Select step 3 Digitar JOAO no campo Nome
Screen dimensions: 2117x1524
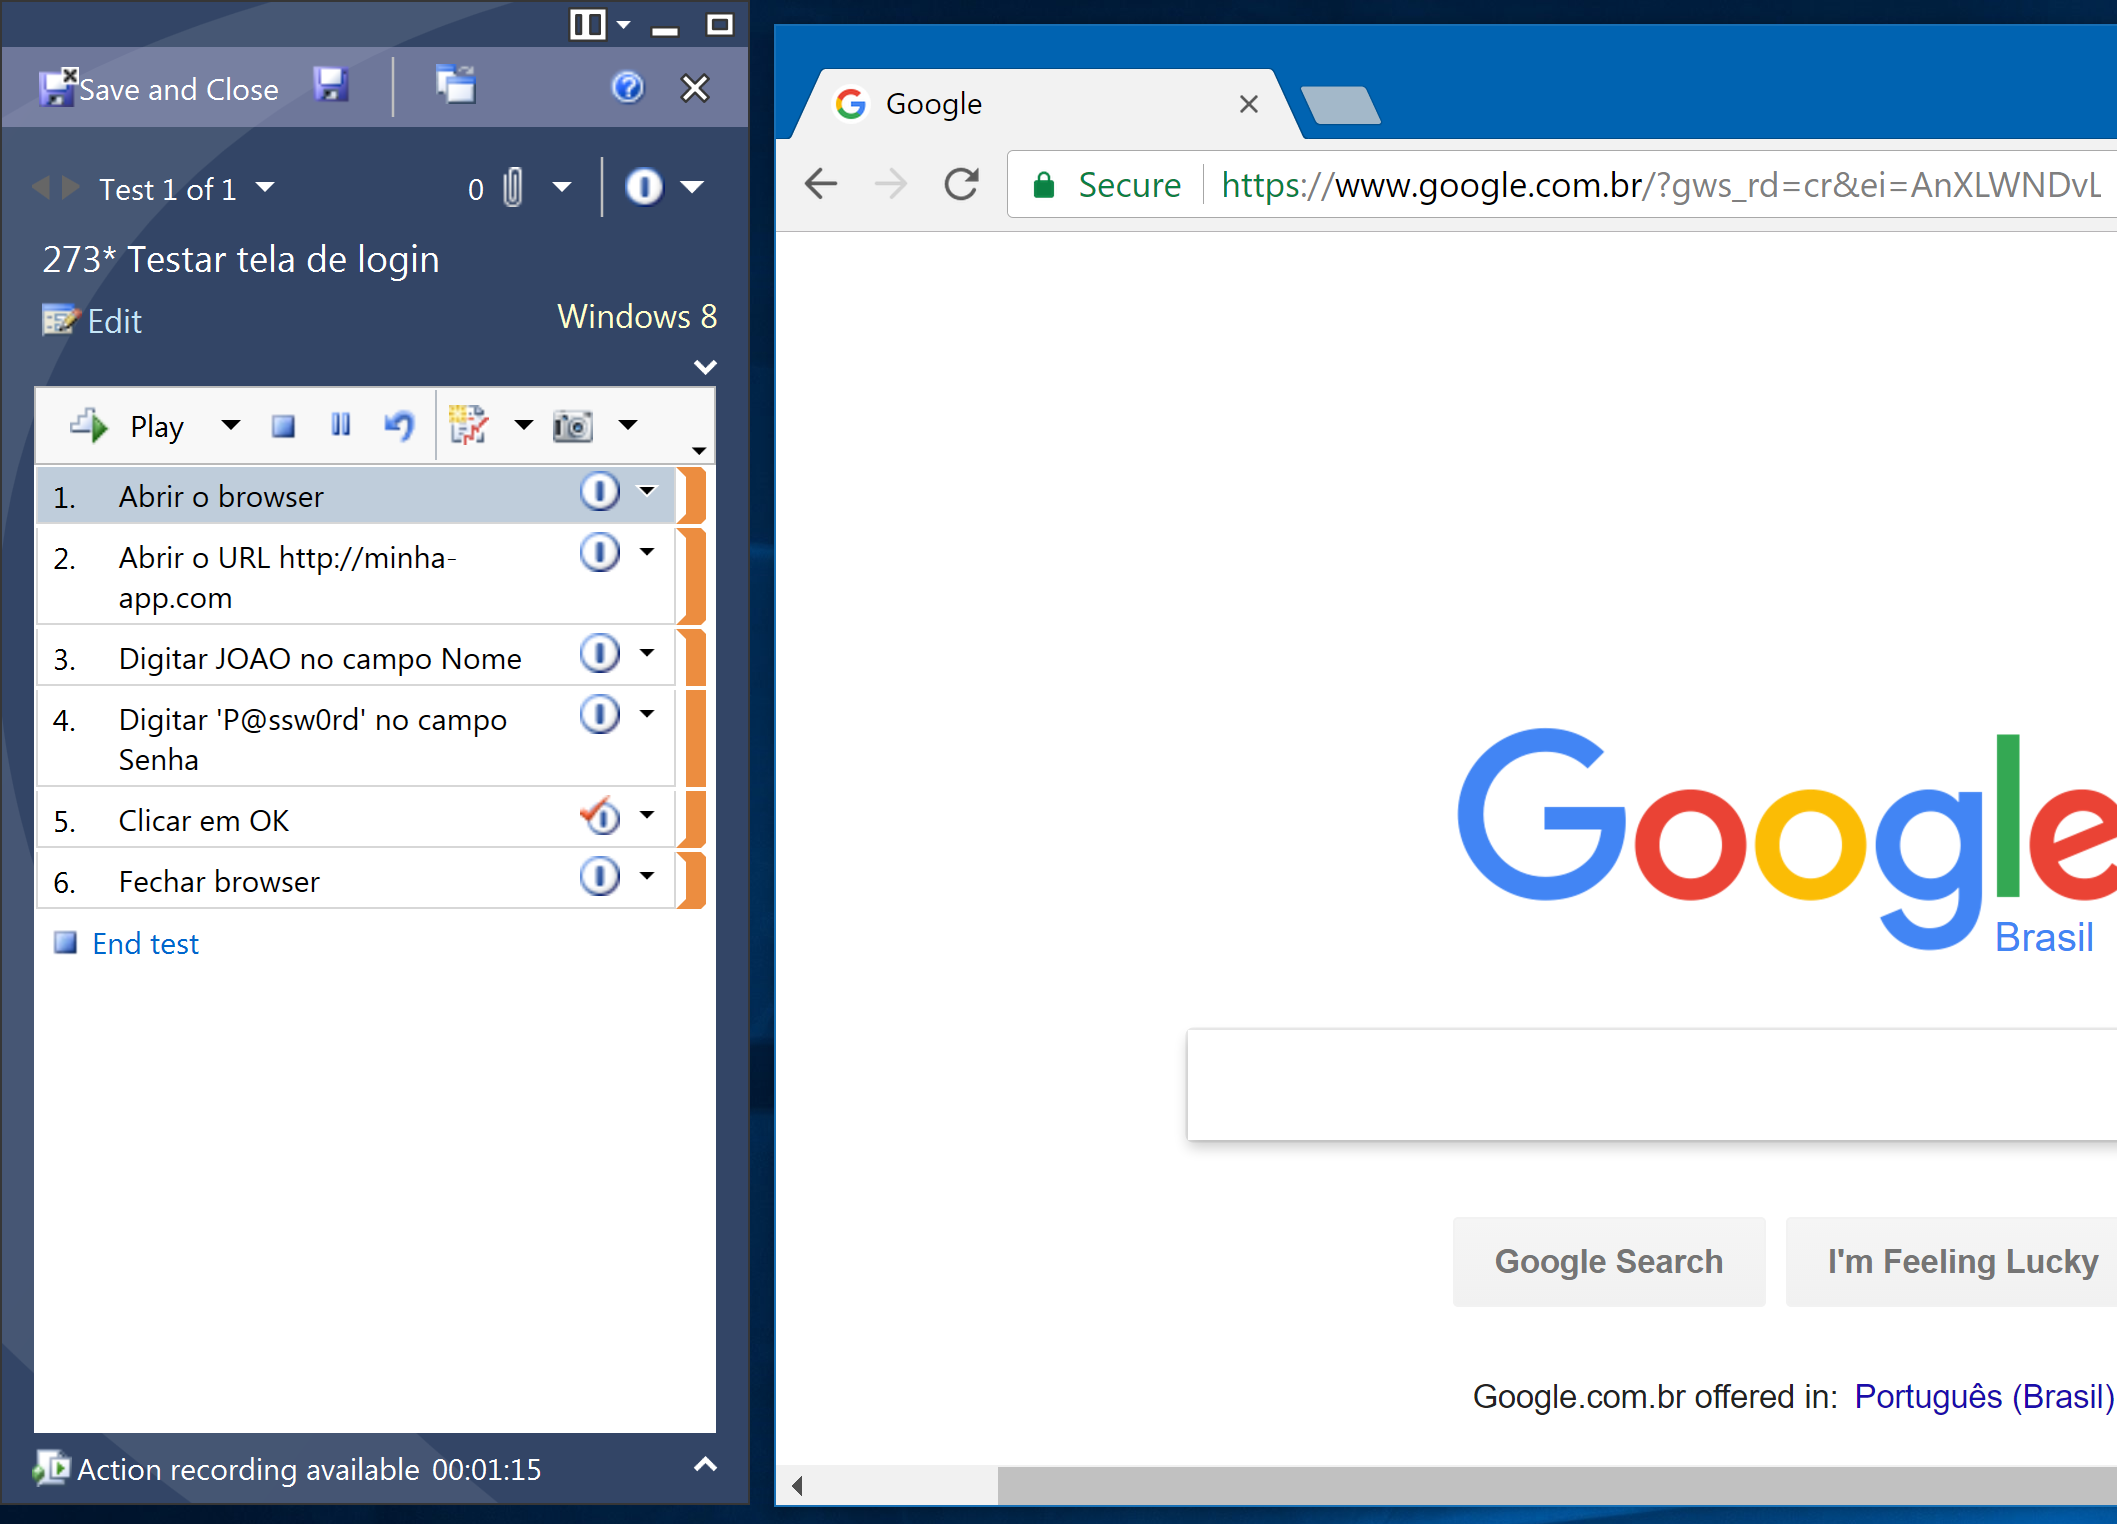coord(356,658)
